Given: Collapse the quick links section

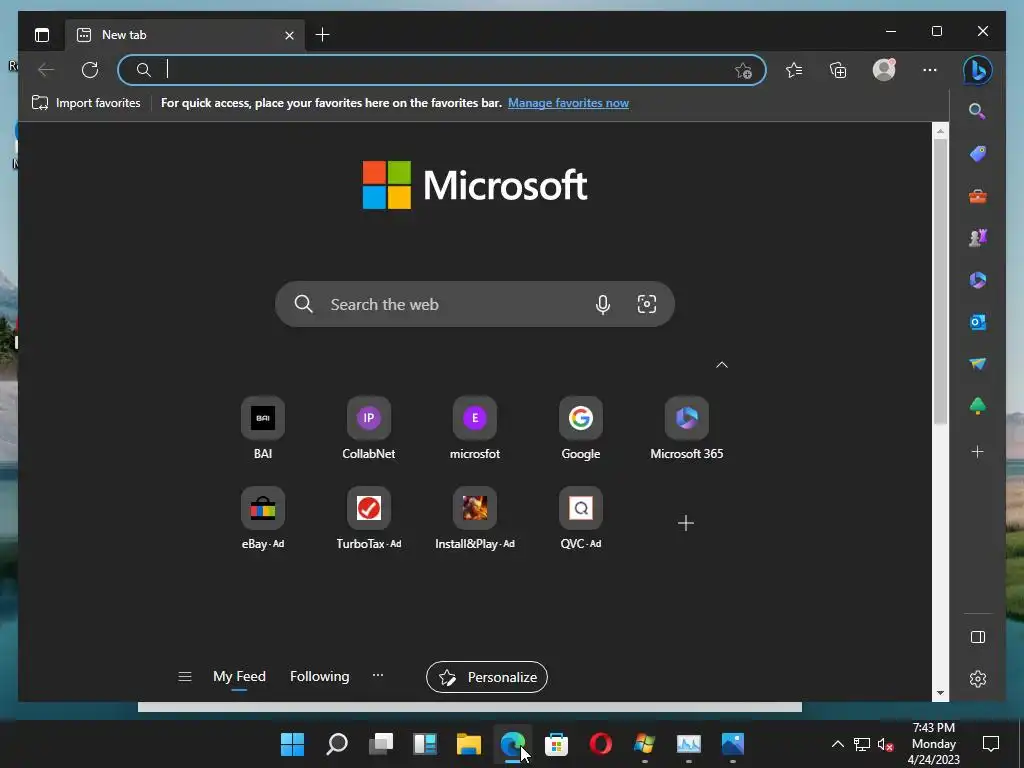Looking at the screenshot, I should point(722,364).
